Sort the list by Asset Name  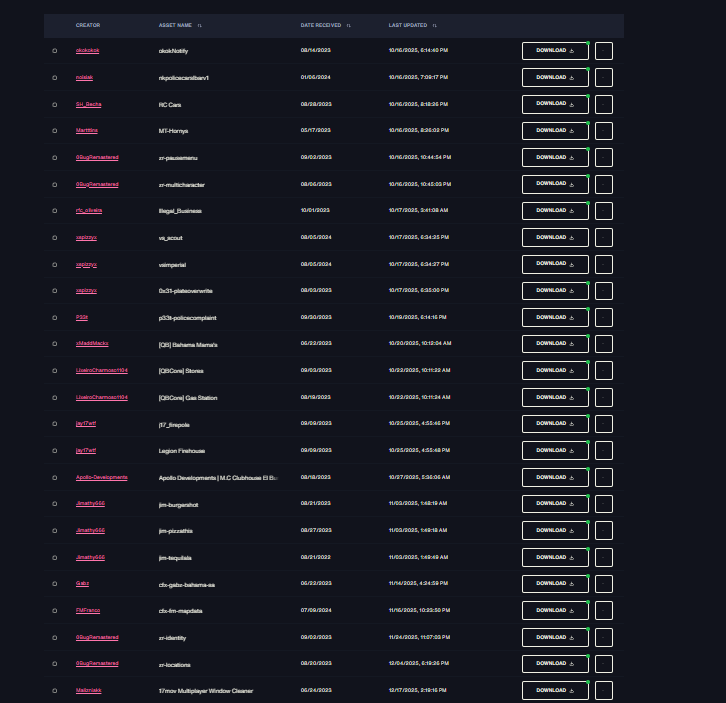(x=200, y=25)
